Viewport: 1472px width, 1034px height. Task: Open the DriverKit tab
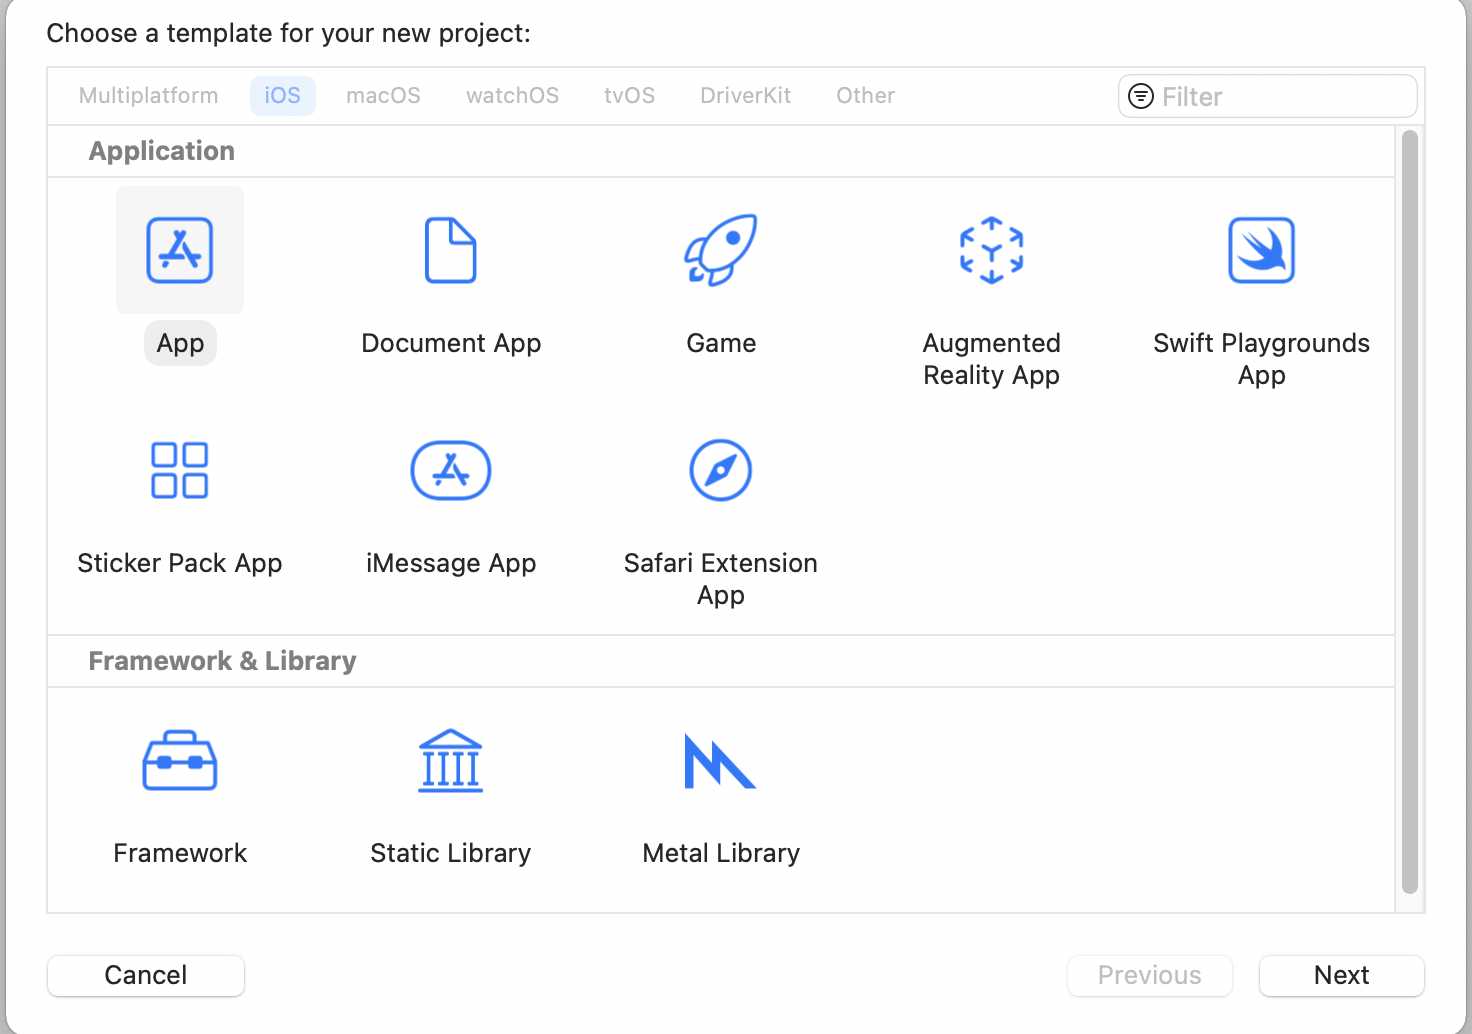tap(746, 96)
